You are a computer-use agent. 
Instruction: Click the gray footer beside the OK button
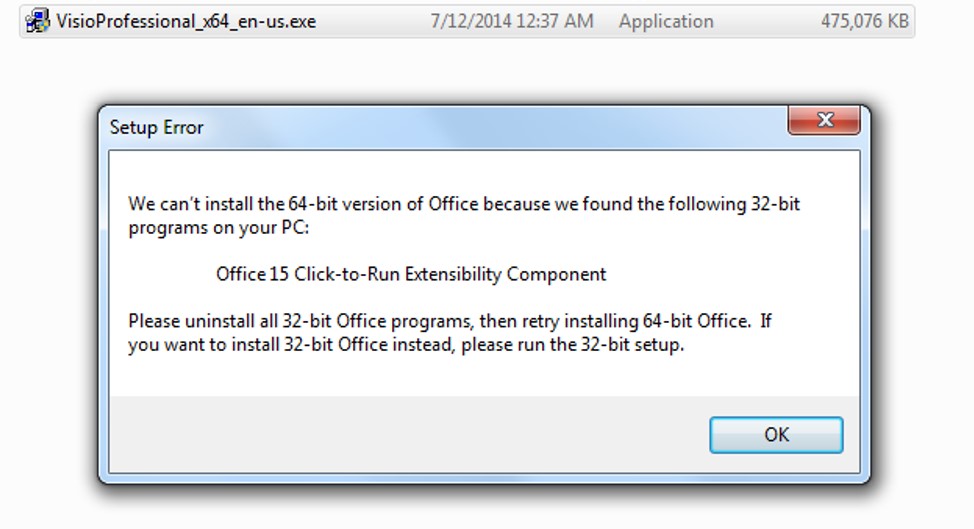[404, 435]
